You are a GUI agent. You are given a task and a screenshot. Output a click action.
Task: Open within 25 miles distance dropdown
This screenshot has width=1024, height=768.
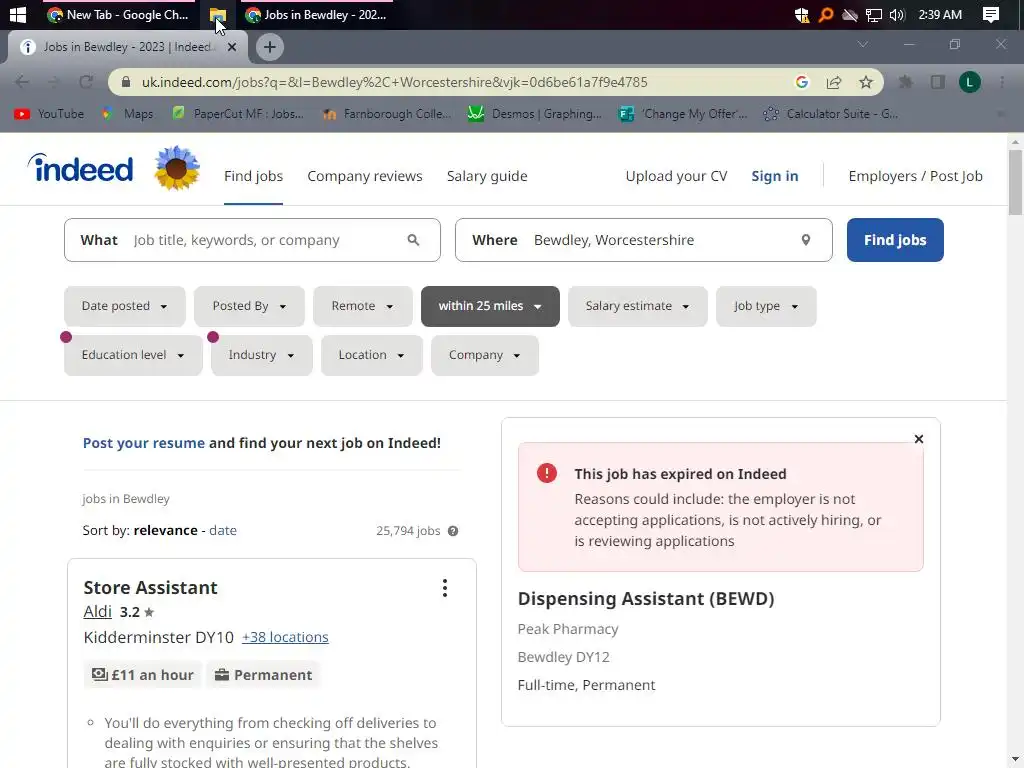pyautogui.click(x=490, y=306)
